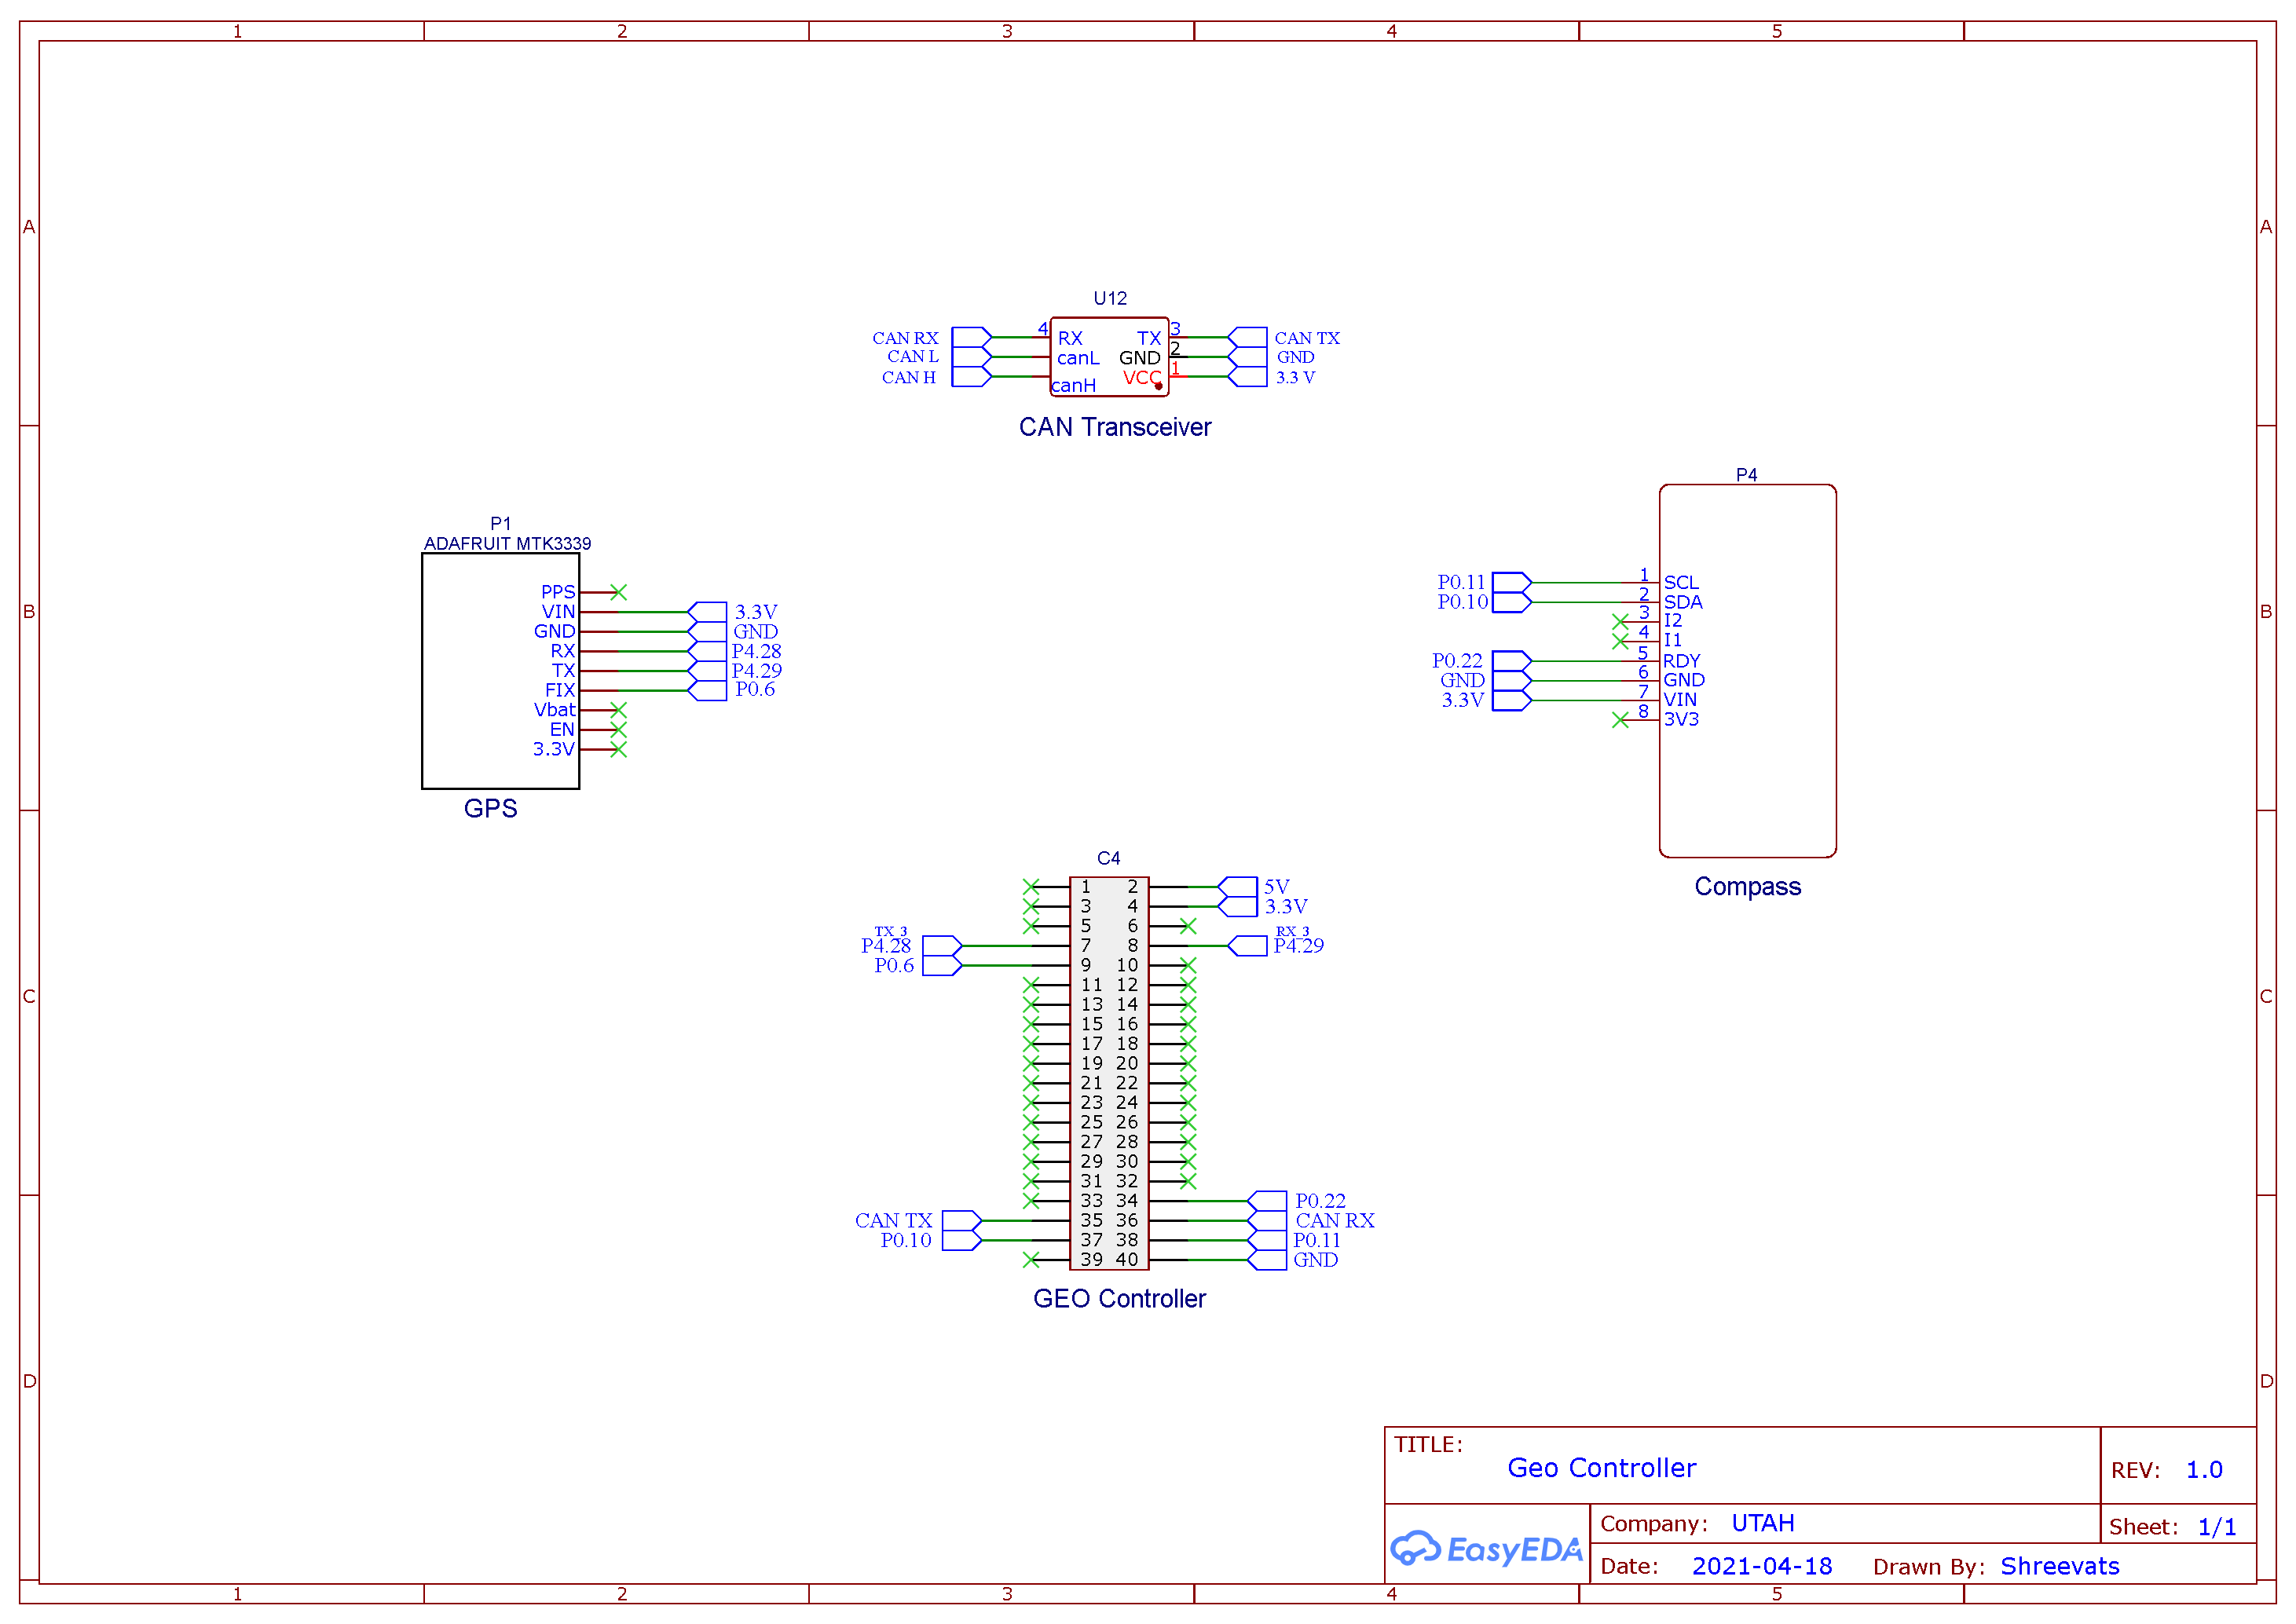Click the EasyEDA logo in title block

click(x=1486, y=1549)
